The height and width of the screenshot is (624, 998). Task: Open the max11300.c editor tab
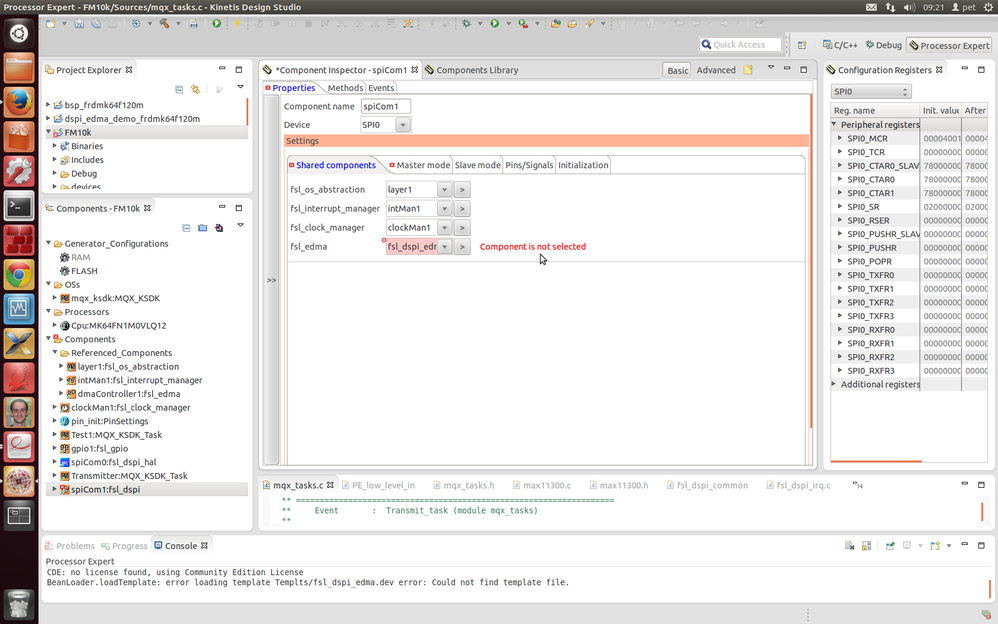542,485
